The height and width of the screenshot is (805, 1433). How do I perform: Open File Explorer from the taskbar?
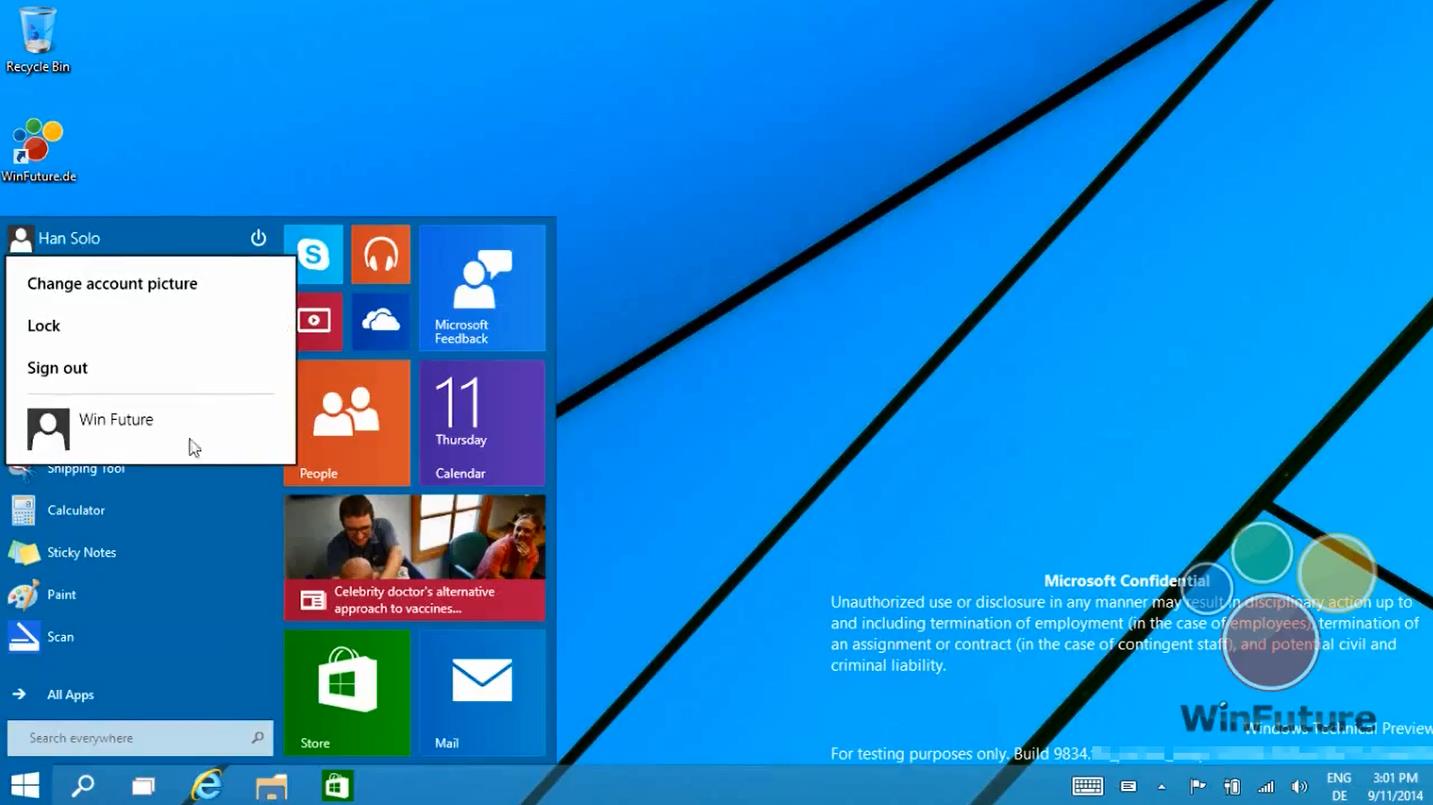pos(271,786)
